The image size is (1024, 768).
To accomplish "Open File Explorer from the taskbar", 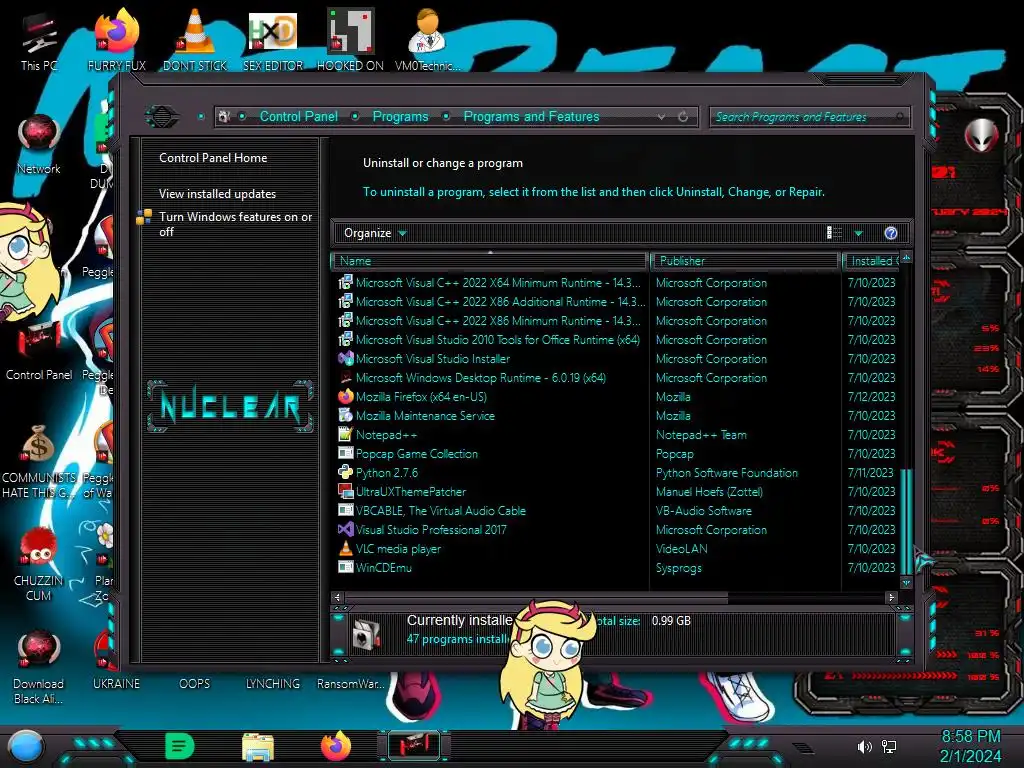I will 258,746.
